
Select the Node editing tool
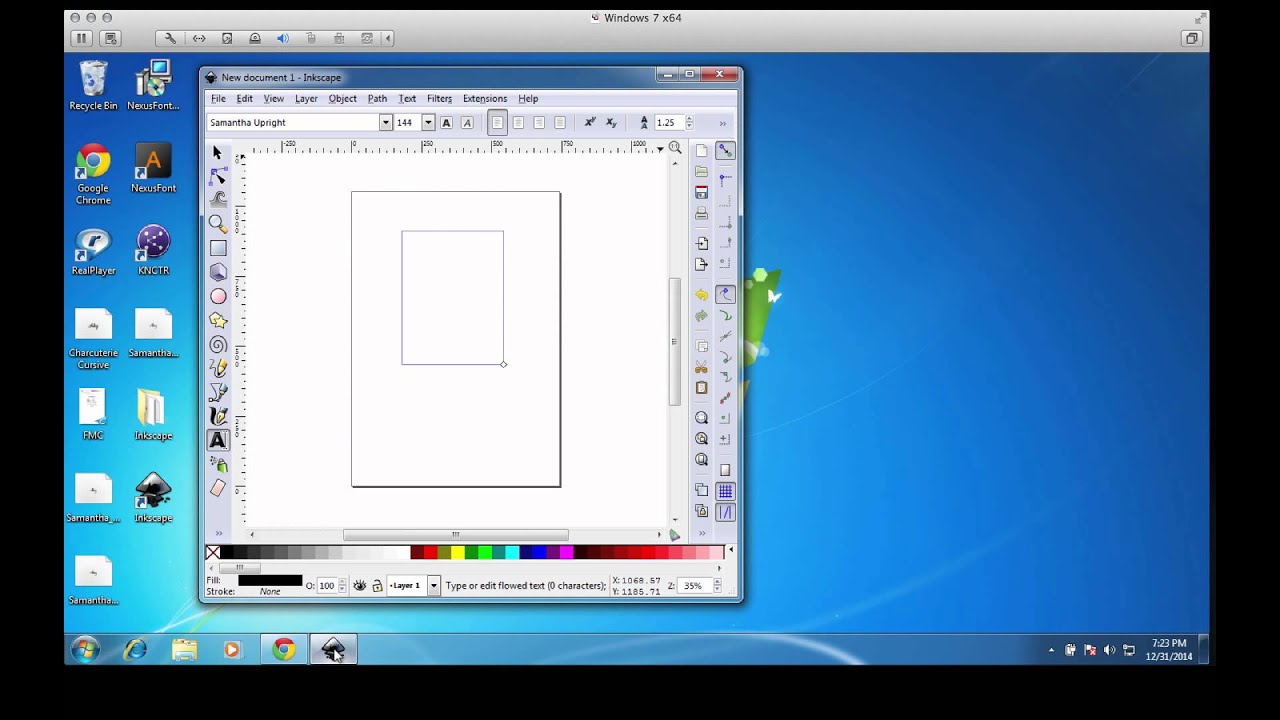pos(218,177)
